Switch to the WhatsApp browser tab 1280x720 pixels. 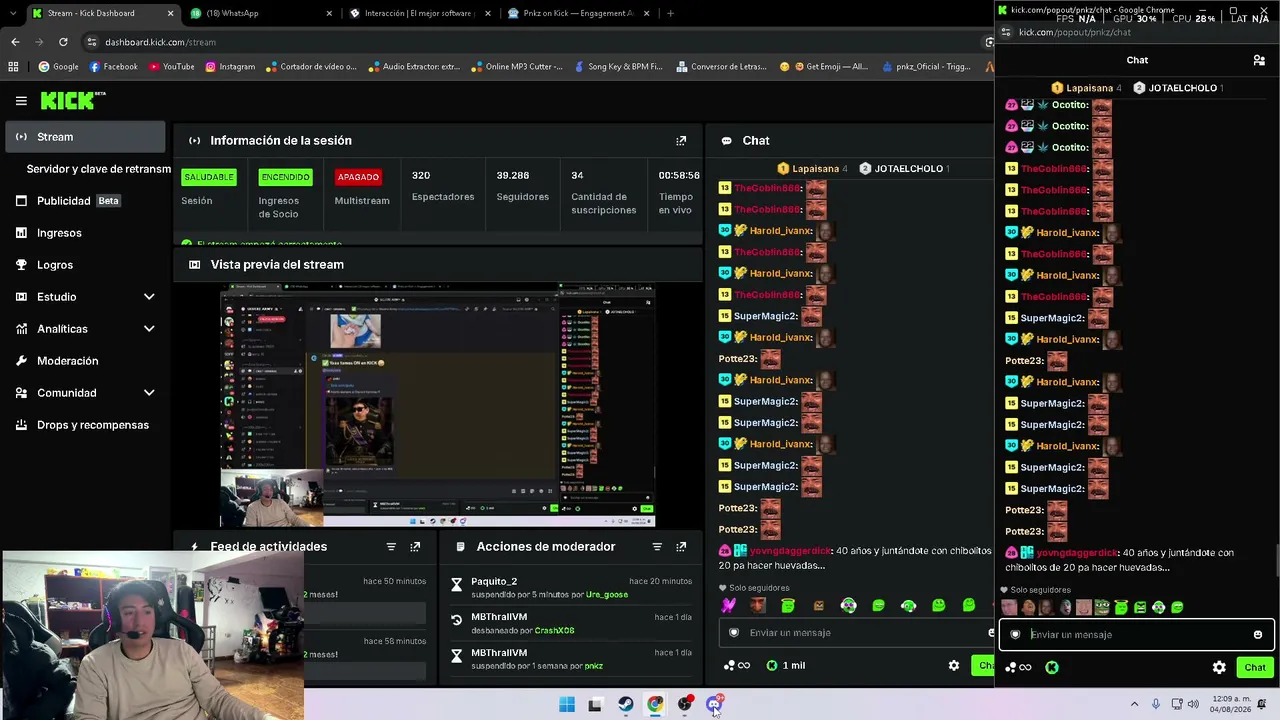point(262,13)
